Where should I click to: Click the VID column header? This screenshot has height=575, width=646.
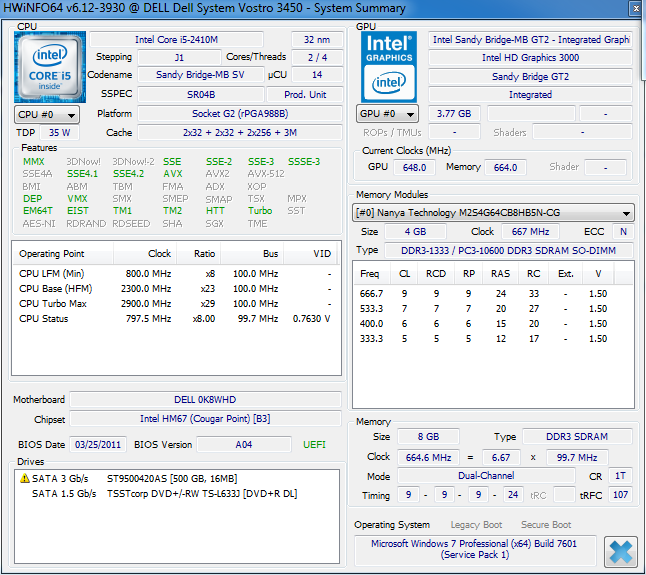click(x=310, y=254)
